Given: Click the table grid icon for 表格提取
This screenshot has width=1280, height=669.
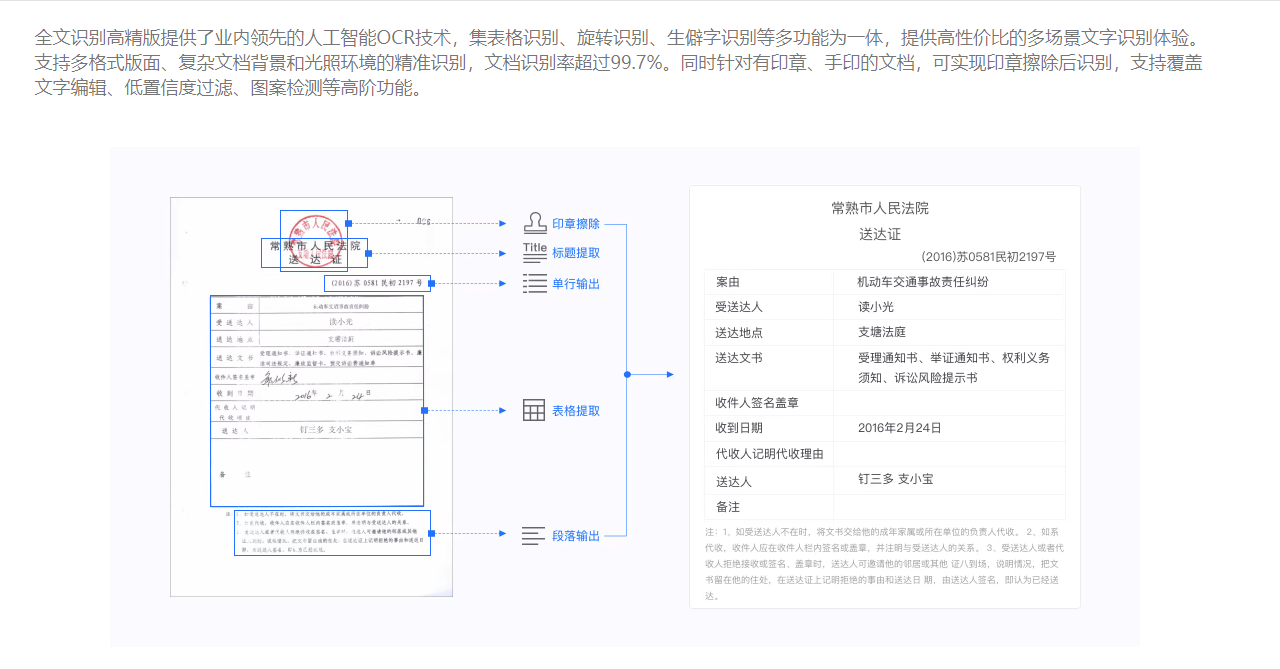Looking at the screenshot, I should (535, 410).
